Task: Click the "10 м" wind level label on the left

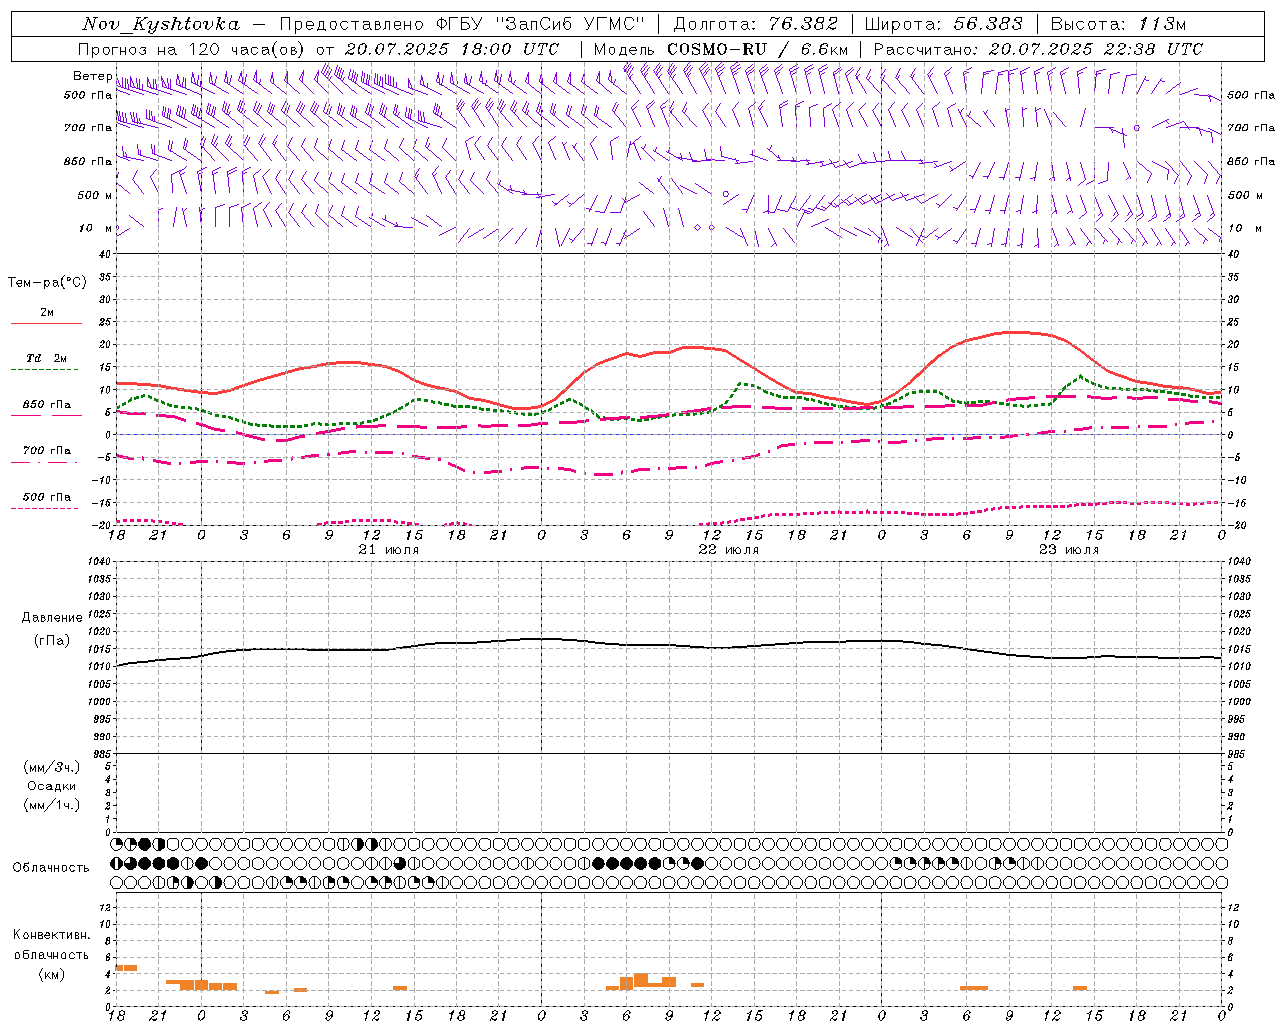Action: [96, 228]
